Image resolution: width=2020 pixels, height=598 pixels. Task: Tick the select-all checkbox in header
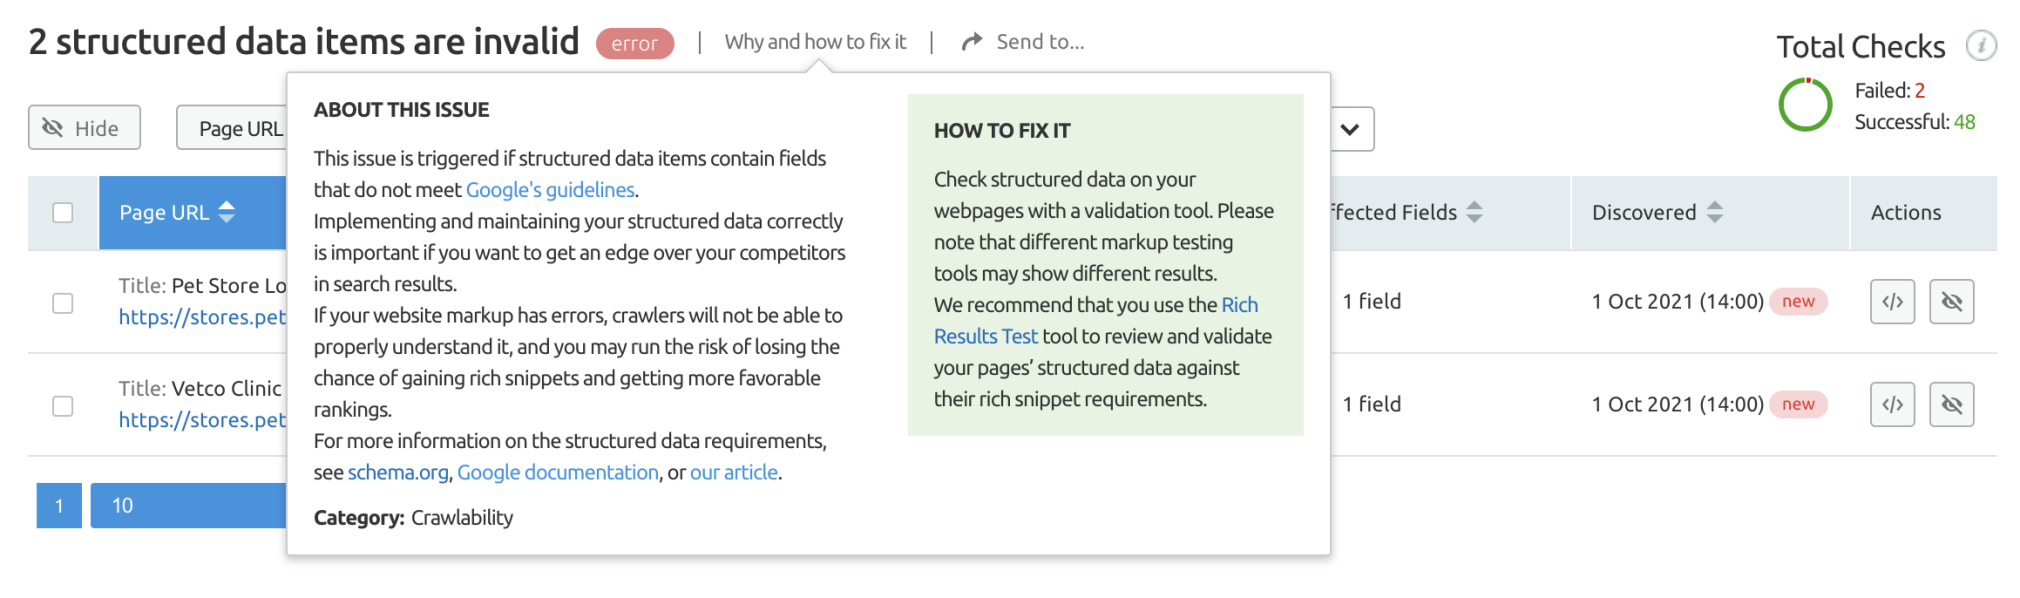[x=63, y=212]
